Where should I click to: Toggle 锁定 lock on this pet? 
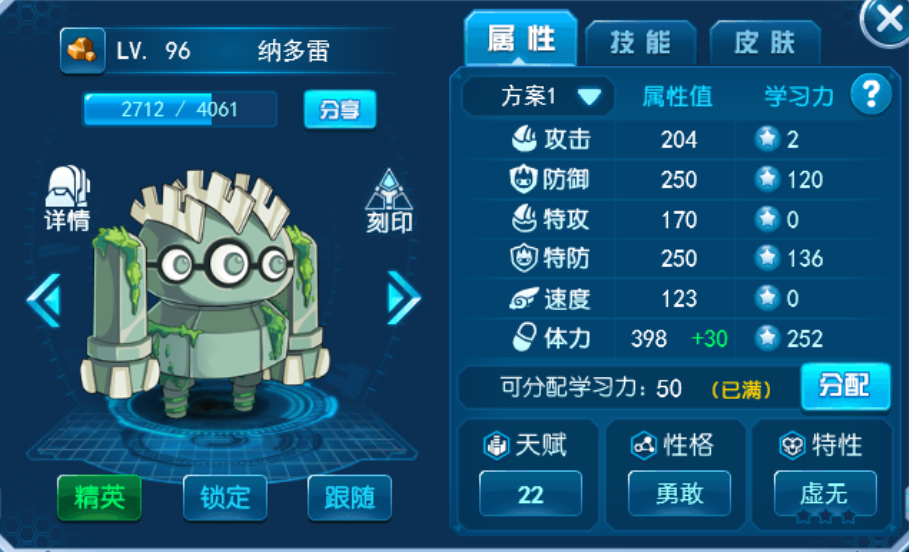pos(225,497)
